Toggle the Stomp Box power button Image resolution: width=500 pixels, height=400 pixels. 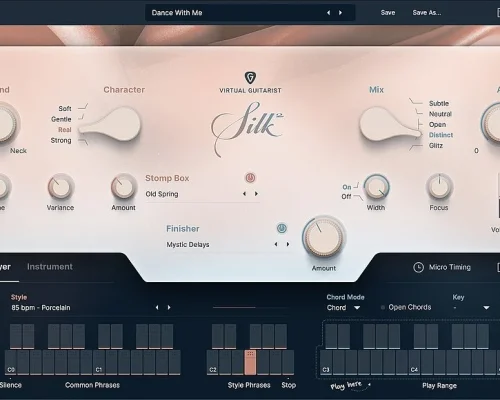pos(250,178)
